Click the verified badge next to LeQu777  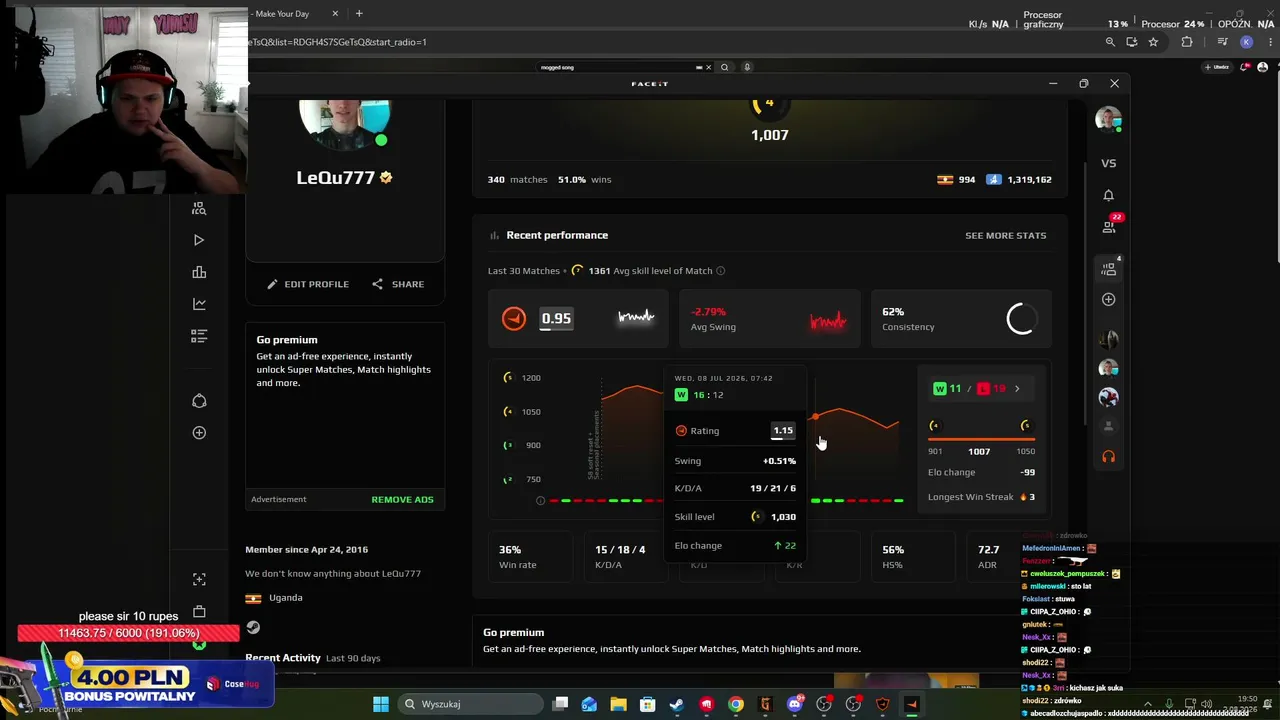[x=386, y=178]
